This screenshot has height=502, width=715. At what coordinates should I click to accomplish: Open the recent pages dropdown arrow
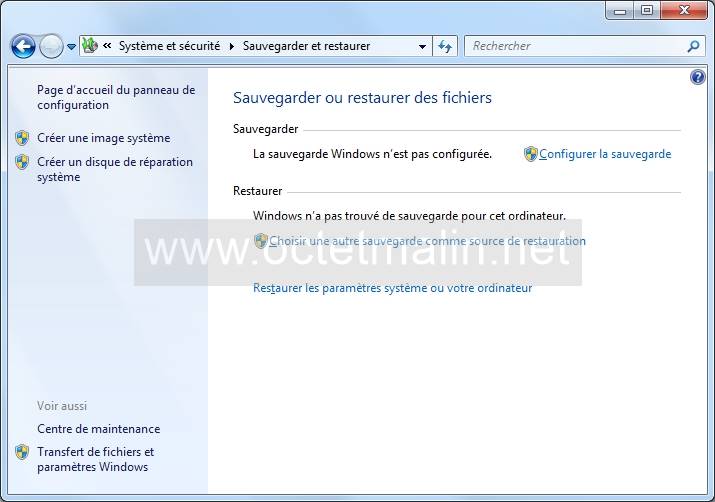click(x=71, y=47)
